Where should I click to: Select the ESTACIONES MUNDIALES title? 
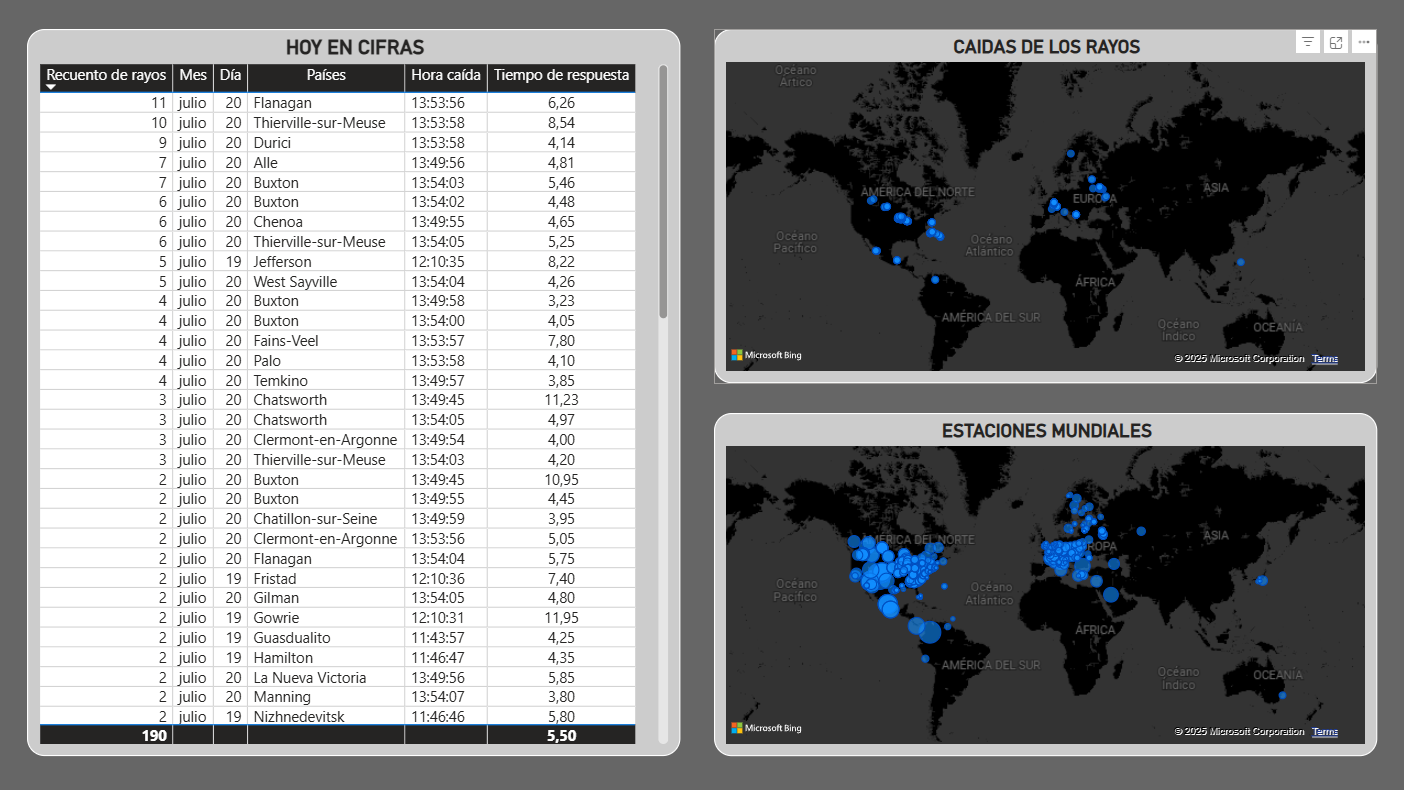[x=1046, y=431]
